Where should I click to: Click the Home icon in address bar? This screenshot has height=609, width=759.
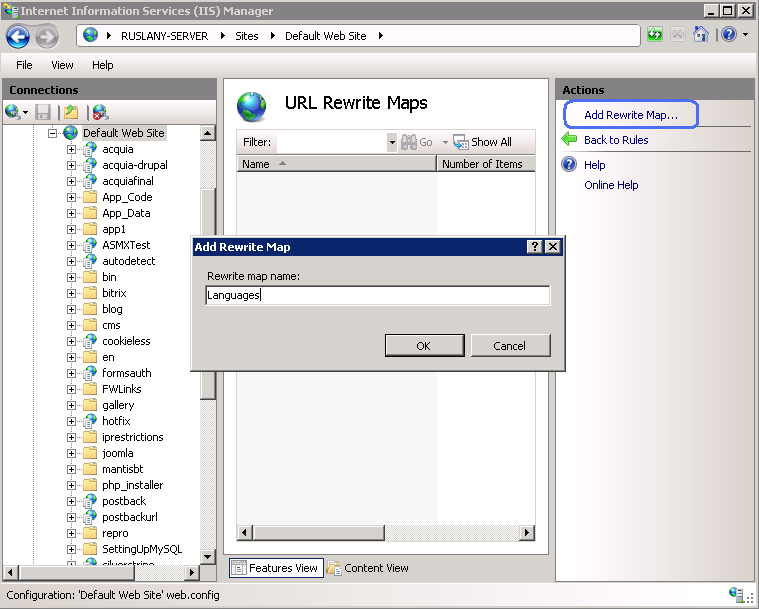coord(700,35)
